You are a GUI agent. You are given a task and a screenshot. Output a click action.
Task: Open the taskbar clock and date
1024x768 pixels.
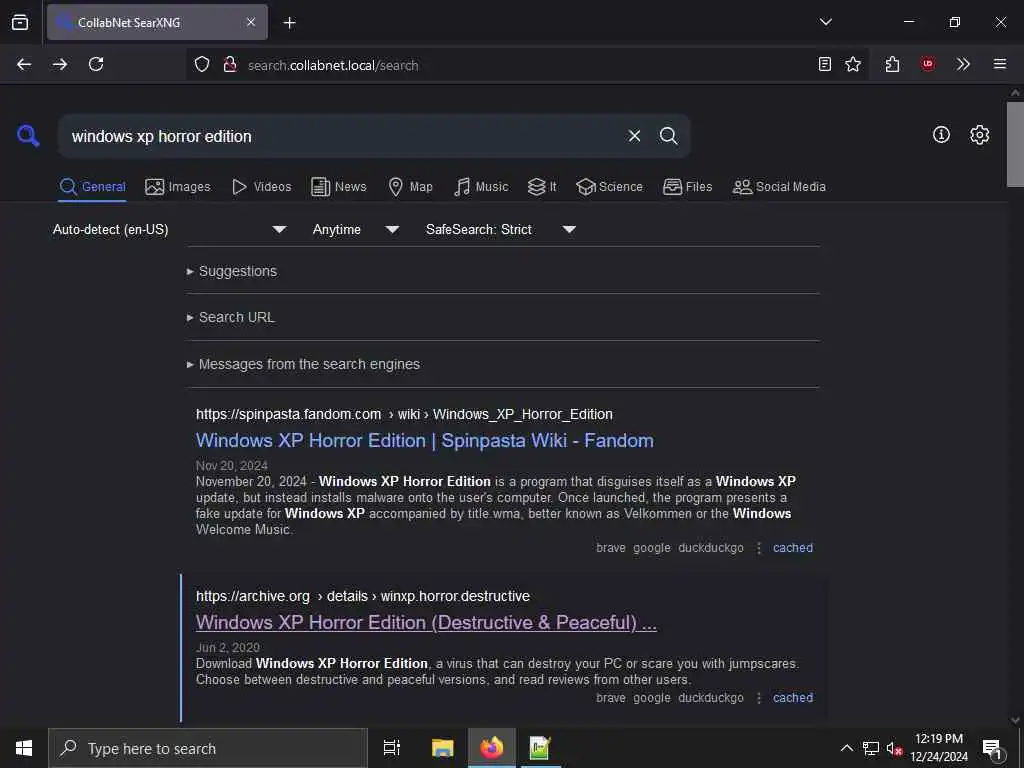pyautogui.click(x=939, y=748)
